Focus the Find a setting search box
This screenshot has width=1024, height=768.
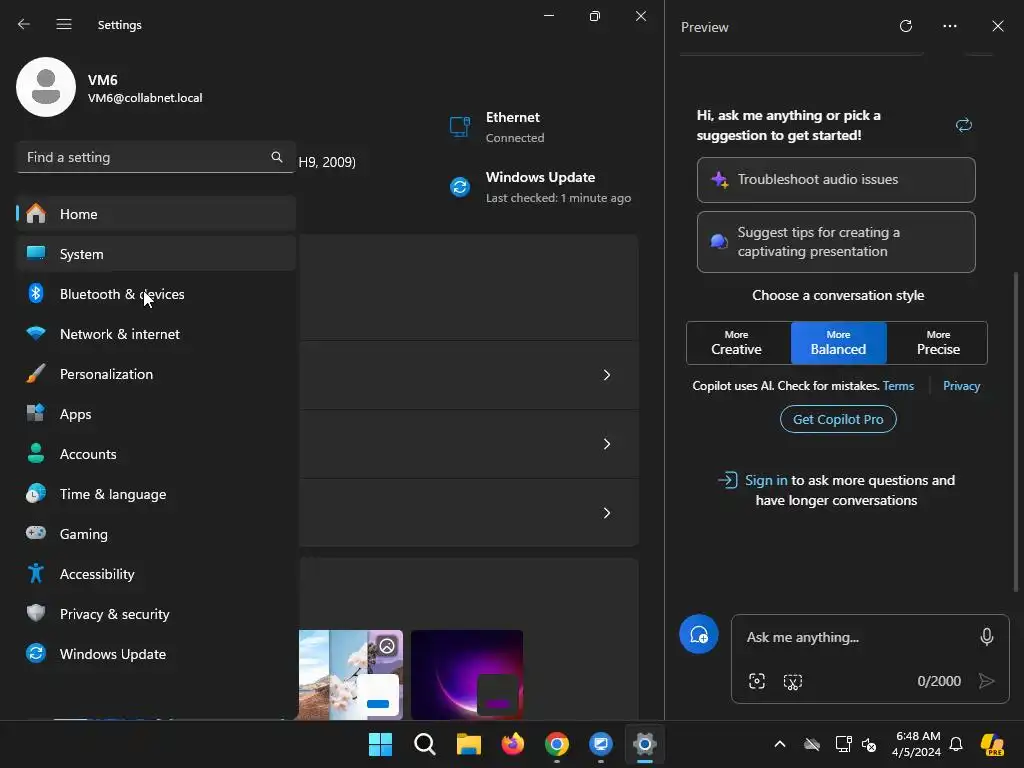[x=155, y=157]
